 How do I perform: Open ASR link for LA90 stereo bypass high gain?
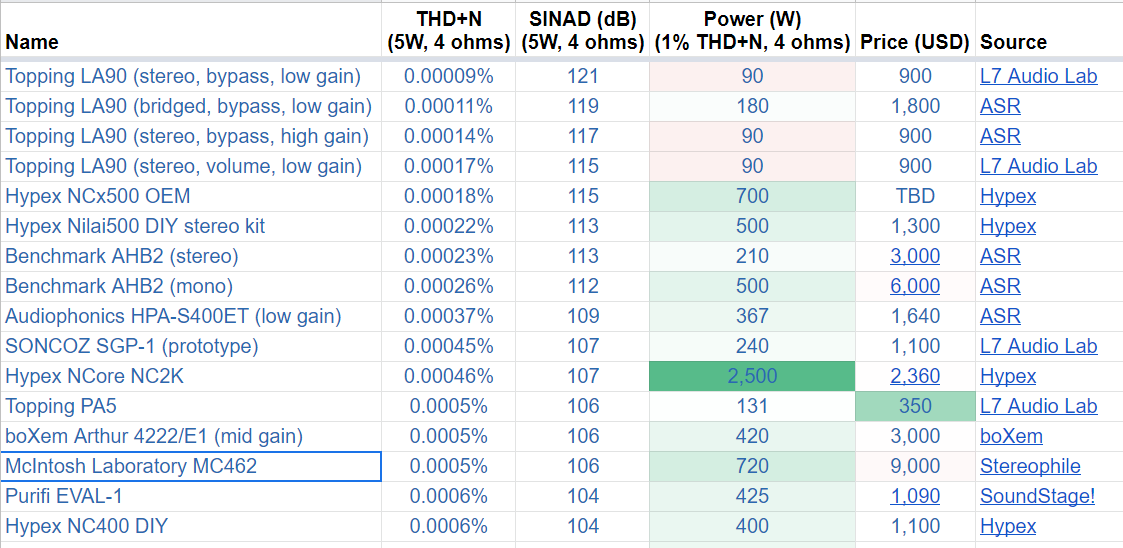(x=1000, y=136)
